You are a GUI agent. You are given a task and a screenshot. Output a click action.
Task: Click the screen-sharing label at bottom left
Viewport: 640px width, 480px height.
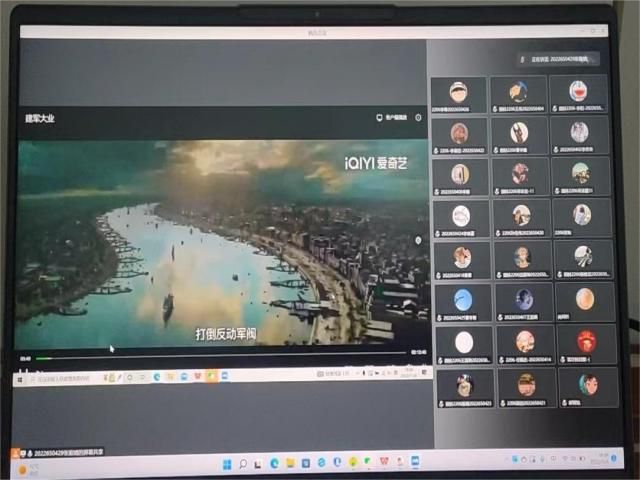pos(58,452)
